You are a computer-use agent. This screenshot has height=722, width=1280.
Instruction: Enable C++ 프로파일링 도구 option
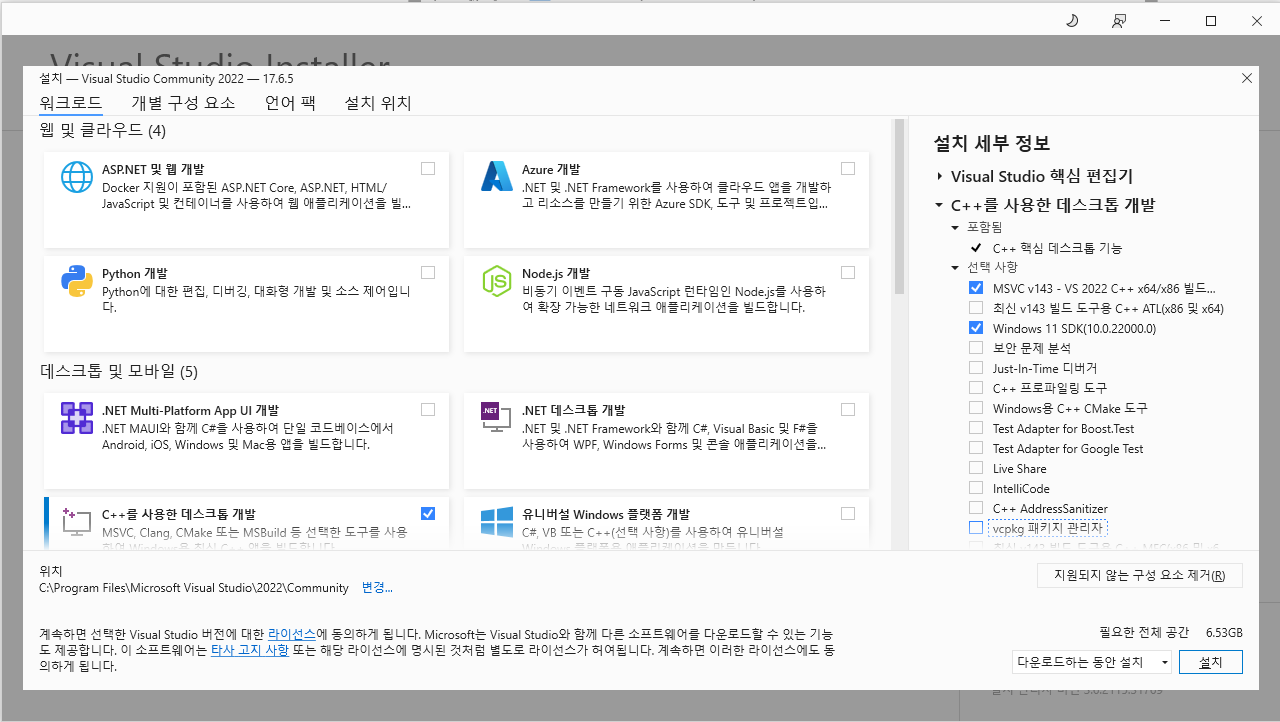point(976,388)
